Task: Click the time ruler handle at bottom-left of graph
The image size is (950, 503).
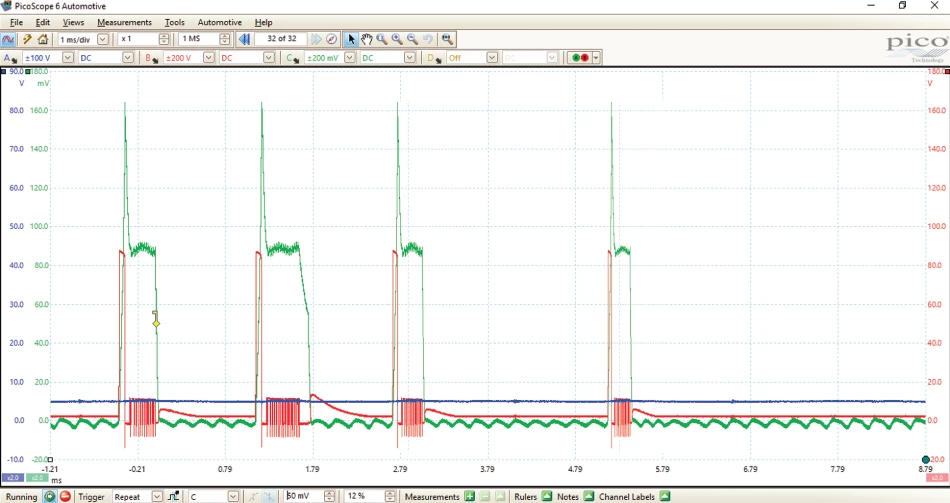Action: 50,459
